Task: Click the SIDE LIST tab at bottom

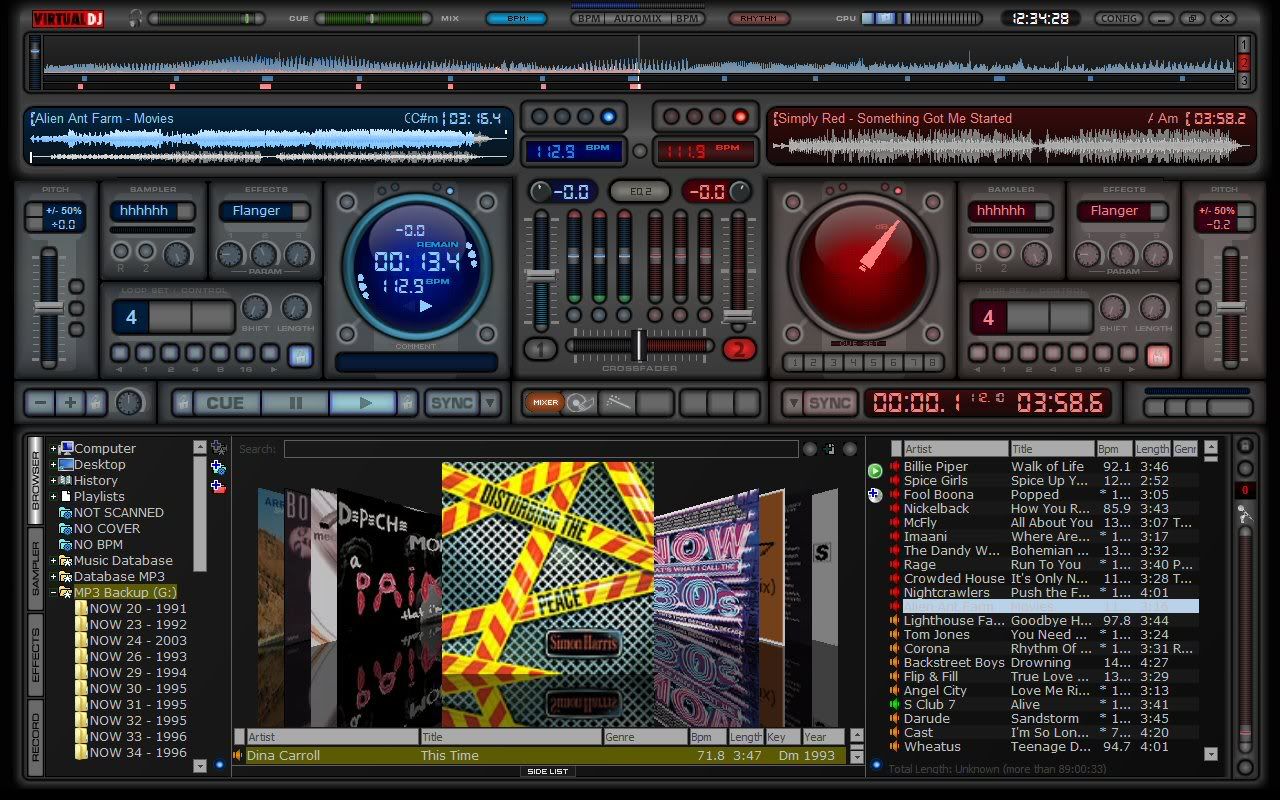Action: click(547, 771)
